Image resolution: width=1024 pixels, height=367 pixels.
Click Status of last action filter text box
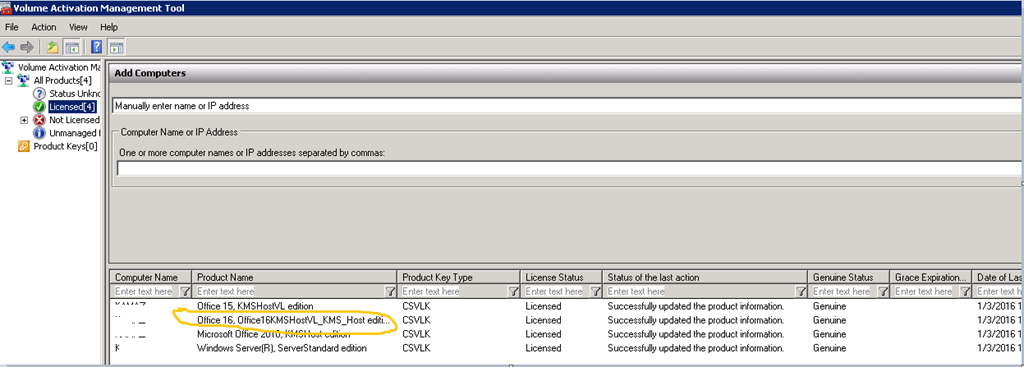coord(699,291)
